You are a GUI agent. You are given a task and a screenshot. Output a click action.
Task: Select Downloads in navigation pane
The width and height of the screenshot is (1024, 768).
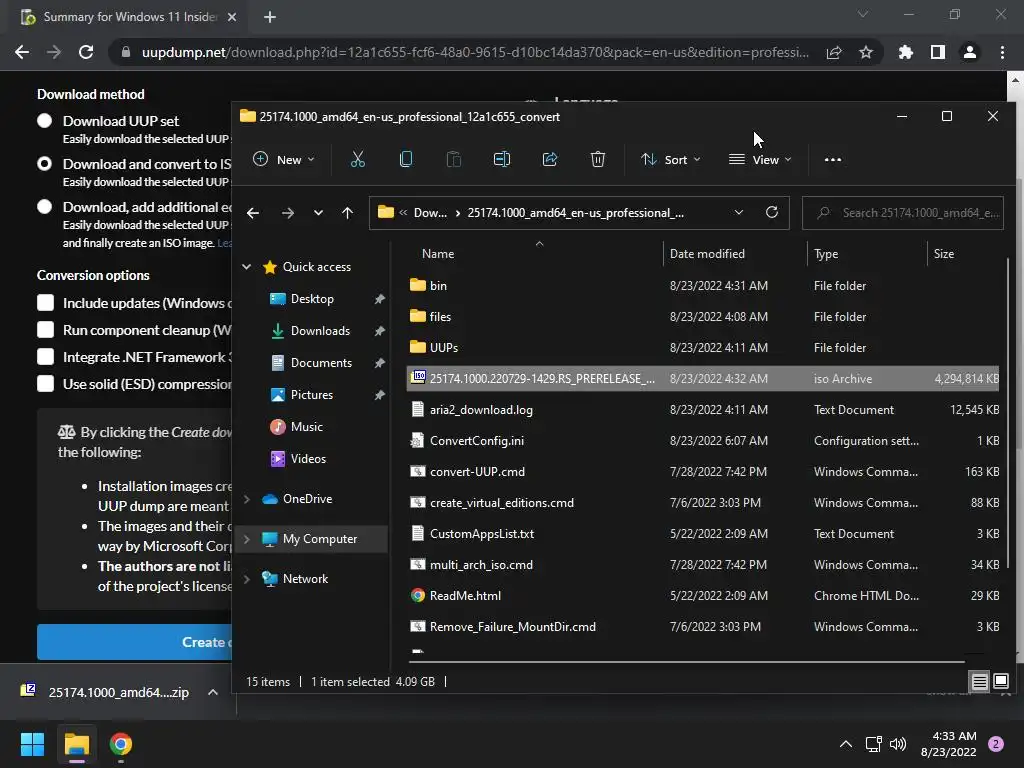320,330
